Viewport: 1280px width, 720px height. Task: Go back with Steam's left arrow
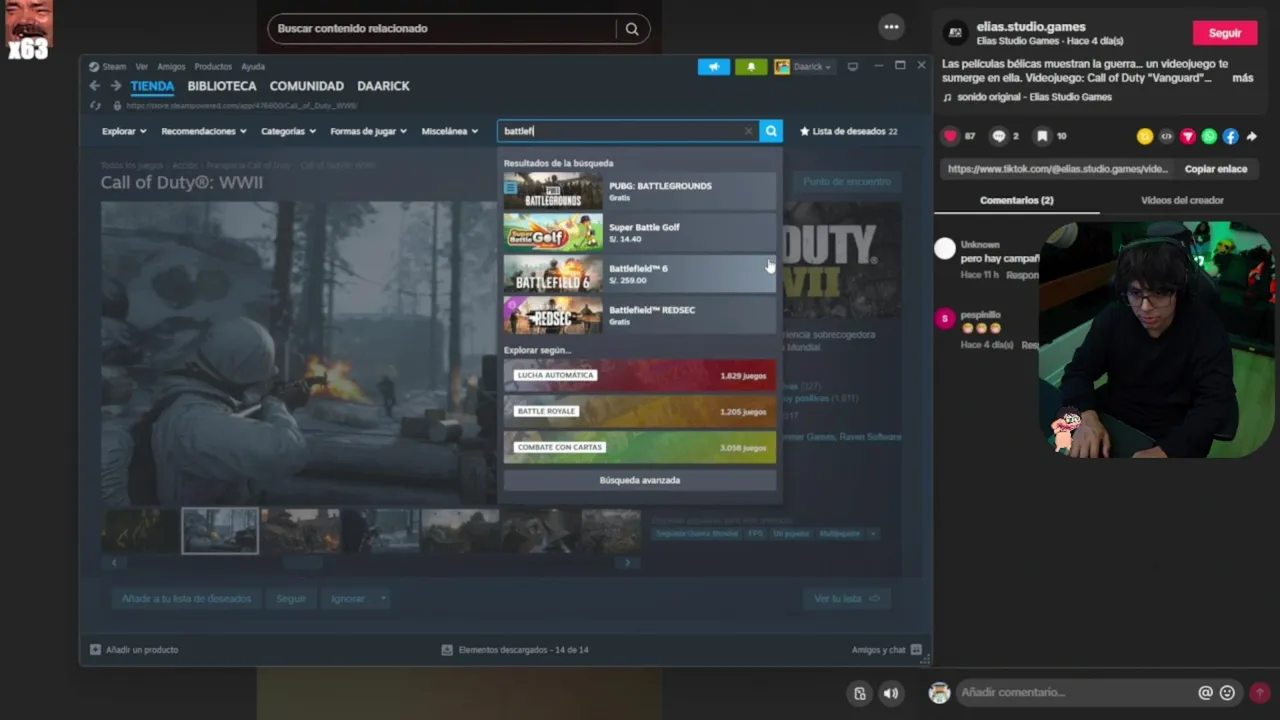(95, 86)
